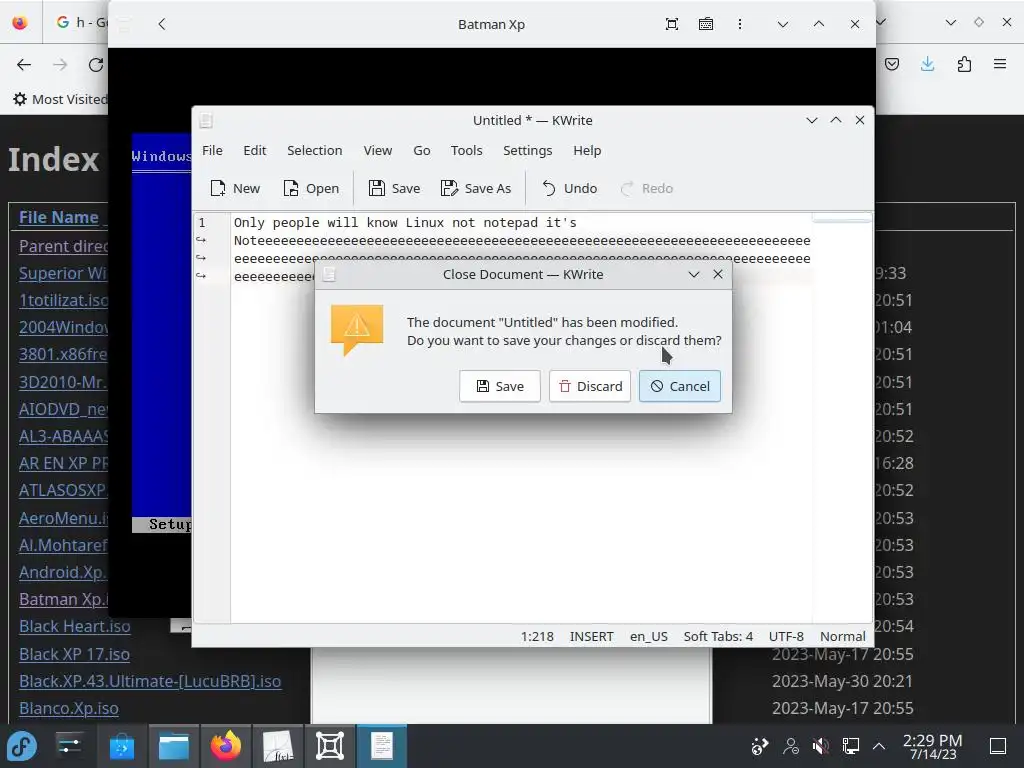Click the keyboard icon in Batman Xp window

click(705, 24)
